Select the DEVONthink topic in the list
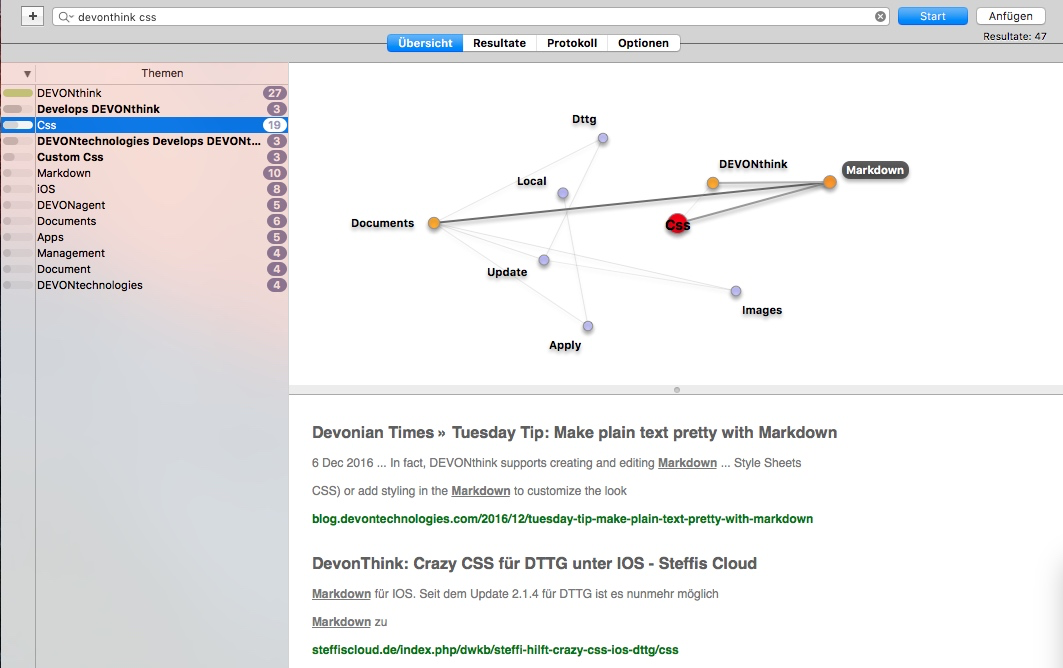Image resolution: width=1063 pixels, height=668 pixels. [70, 93]
